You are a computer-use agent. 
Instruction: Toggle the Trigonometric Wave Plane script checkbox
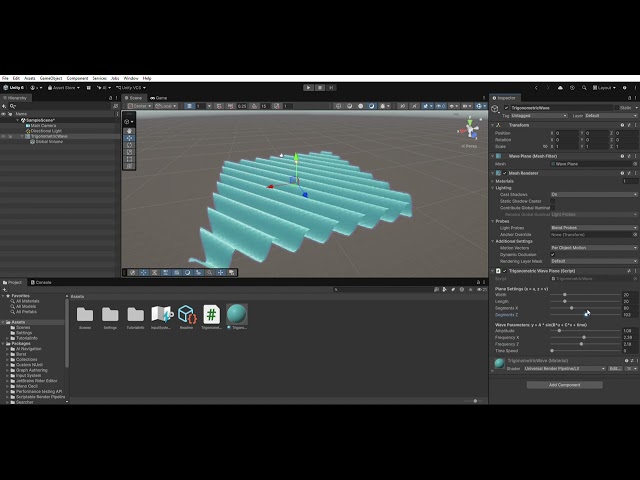[505, 271]
